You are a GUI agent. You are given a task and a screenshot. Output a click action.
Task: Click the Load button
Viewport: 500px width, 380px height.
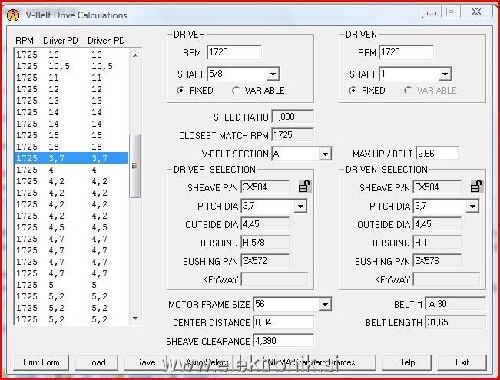(x=97, y=362)
